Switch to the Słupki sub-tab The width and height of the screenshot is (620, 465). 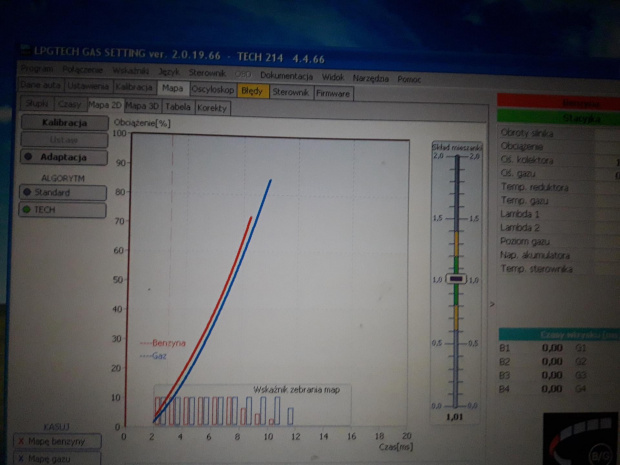[37, 104]
